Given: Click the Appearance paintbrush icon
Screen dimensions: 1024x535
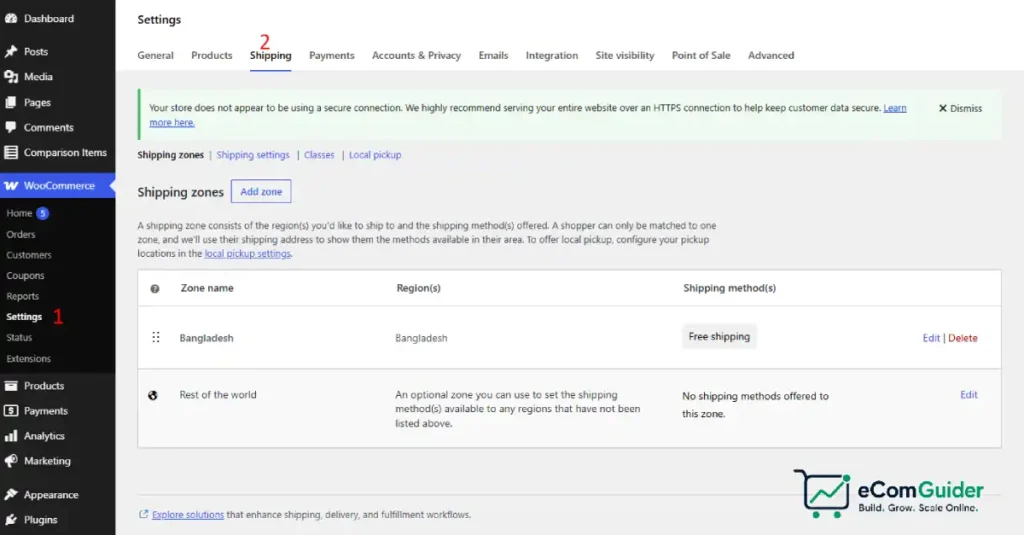Looking at the screenshot, I should coord(11,494).
